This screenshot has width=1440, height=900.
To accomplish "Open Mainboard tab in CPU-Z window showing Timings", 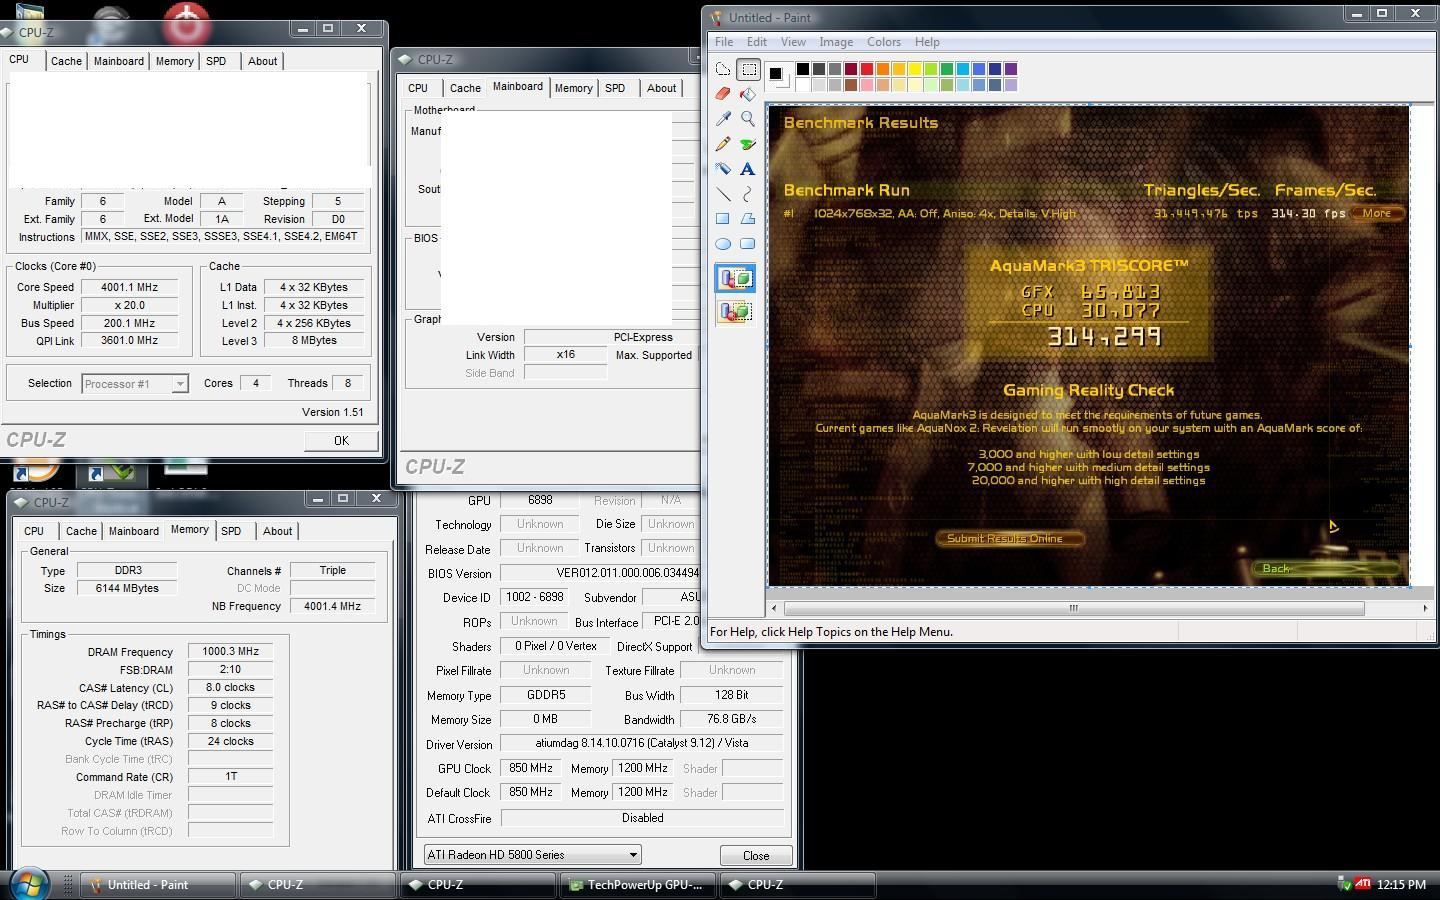I will (x=134, y=531).
